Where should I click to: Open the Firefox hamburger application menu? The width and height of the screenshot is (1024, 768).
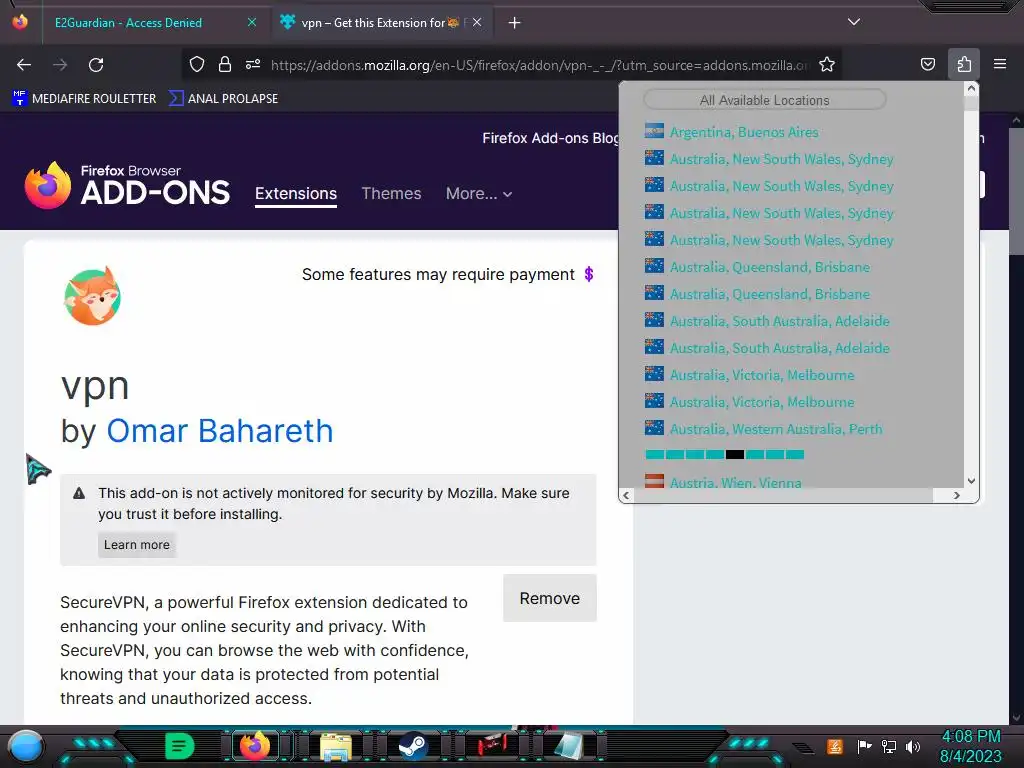pyautogui.click(x=1000, y=64)
